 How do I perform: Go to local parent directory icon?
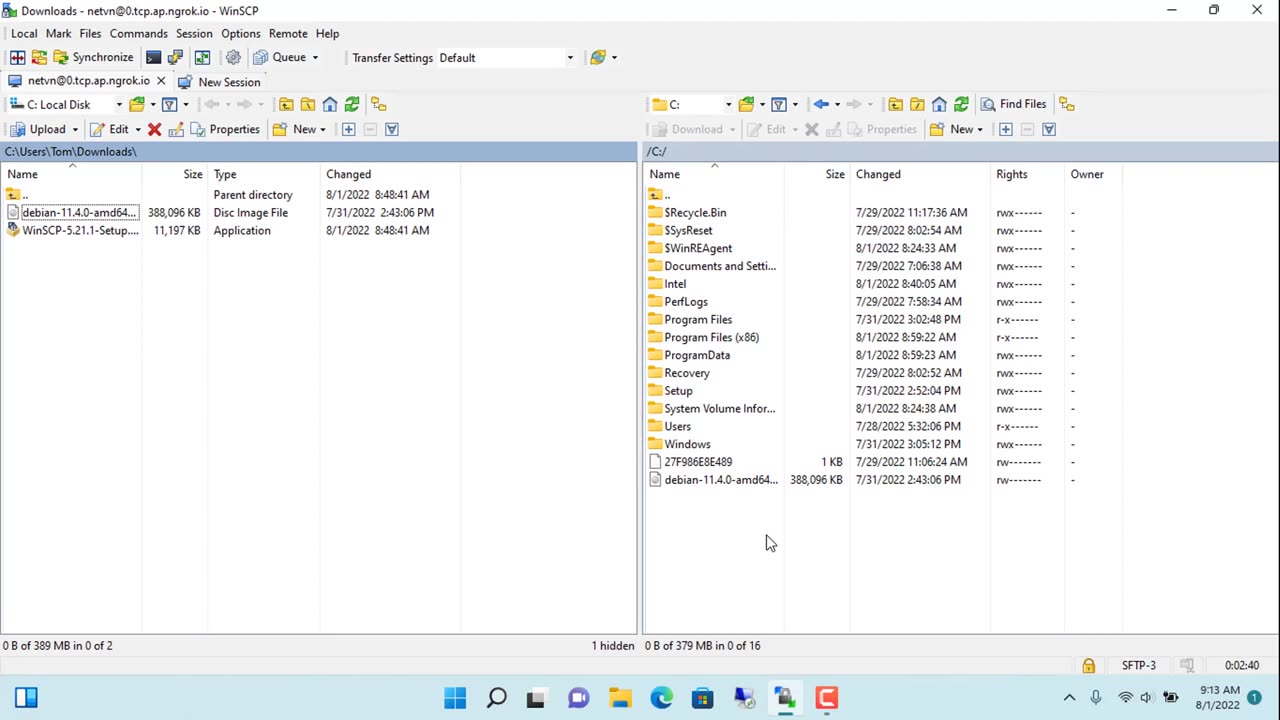pos(286,104)
